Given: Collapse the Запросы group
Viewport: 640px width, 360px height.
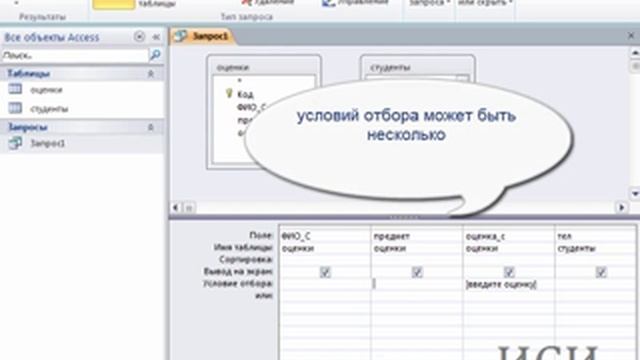Looking at the screenshot, I should tap(151, 127).
